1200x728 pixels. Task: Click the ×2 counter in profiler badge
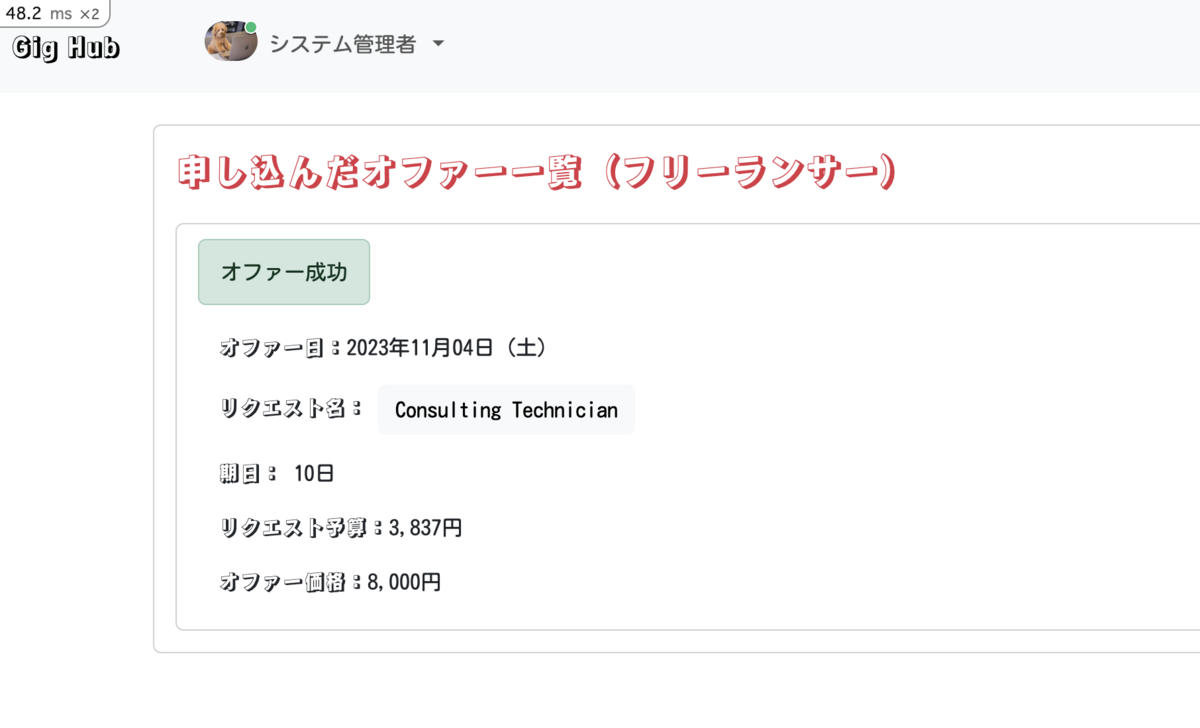(x=89, y=13)
